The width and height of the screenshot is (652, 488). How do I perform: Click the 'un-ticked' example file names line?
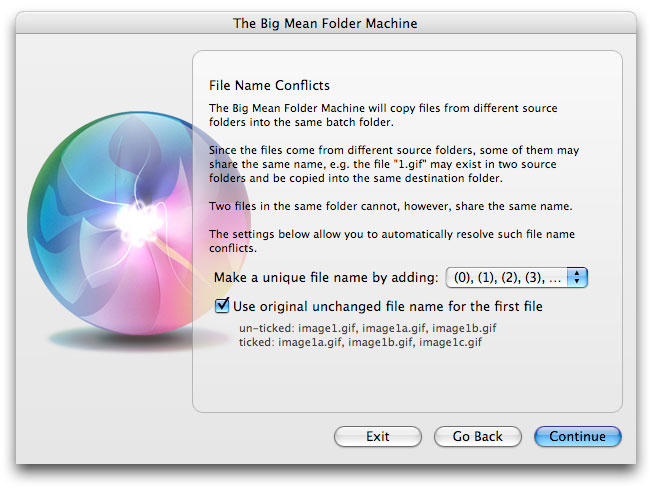coord(368,328)
